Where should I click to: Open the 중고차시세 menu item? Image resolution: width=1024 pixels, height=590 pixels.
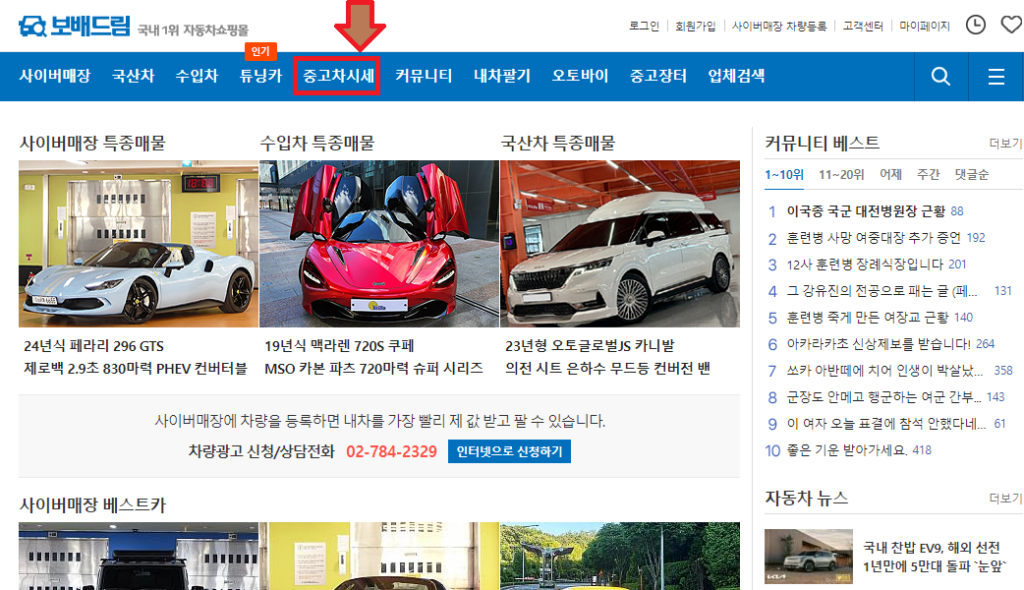(338, 76)
